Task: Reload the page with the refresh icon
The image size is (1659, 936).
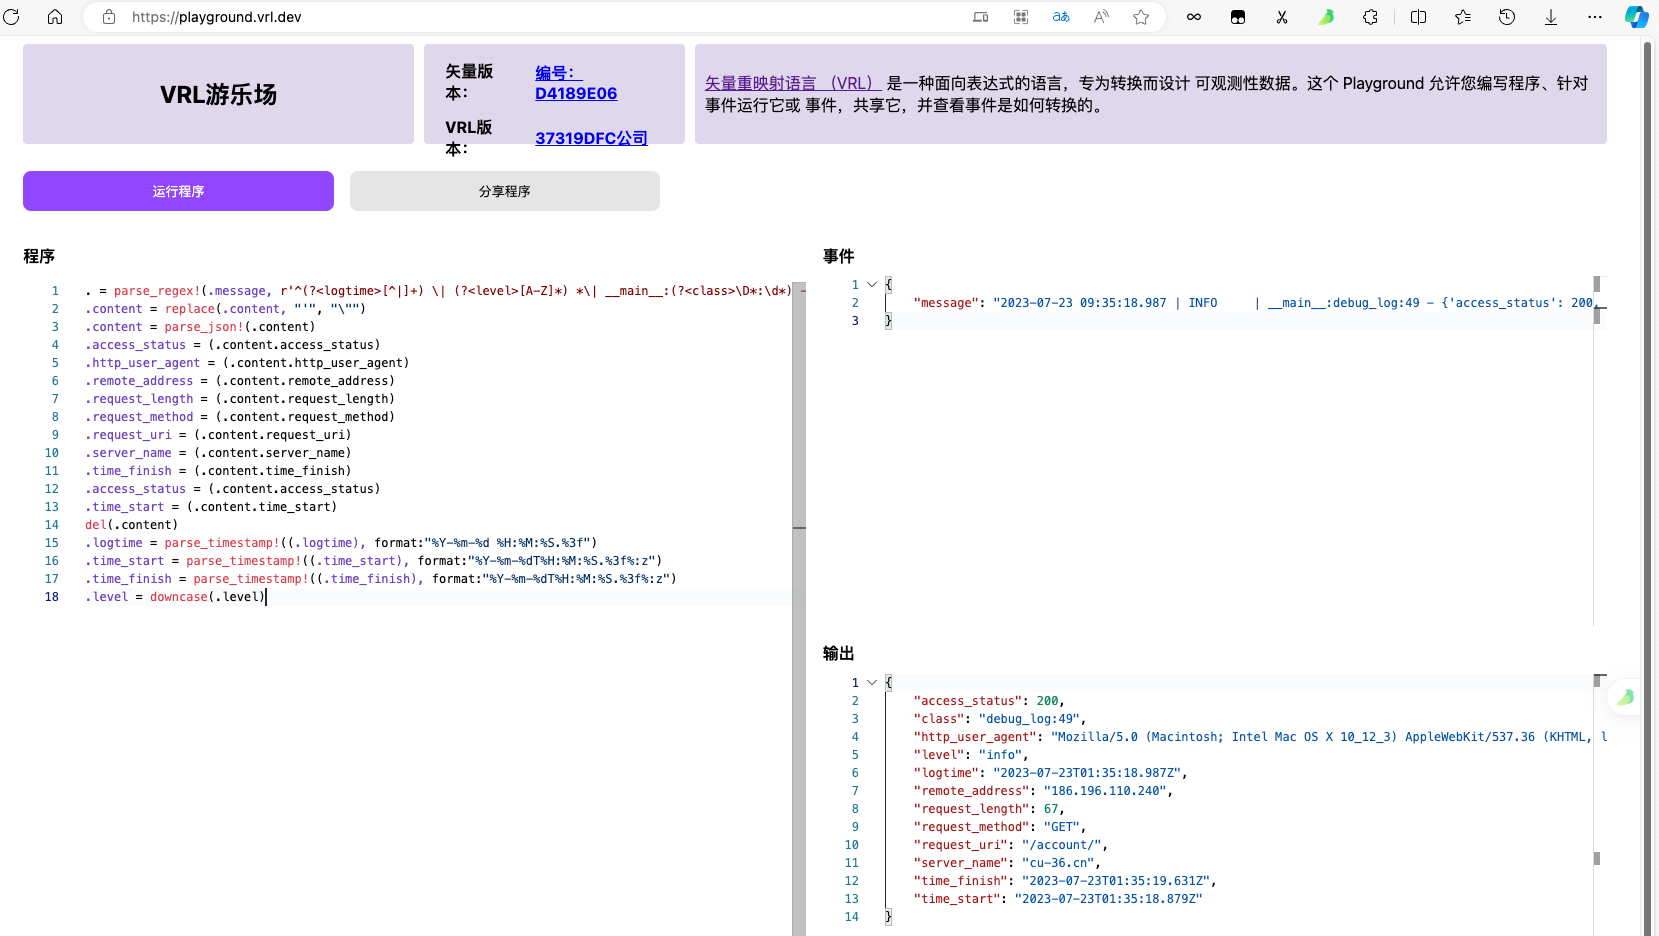Action: [12, 17]
